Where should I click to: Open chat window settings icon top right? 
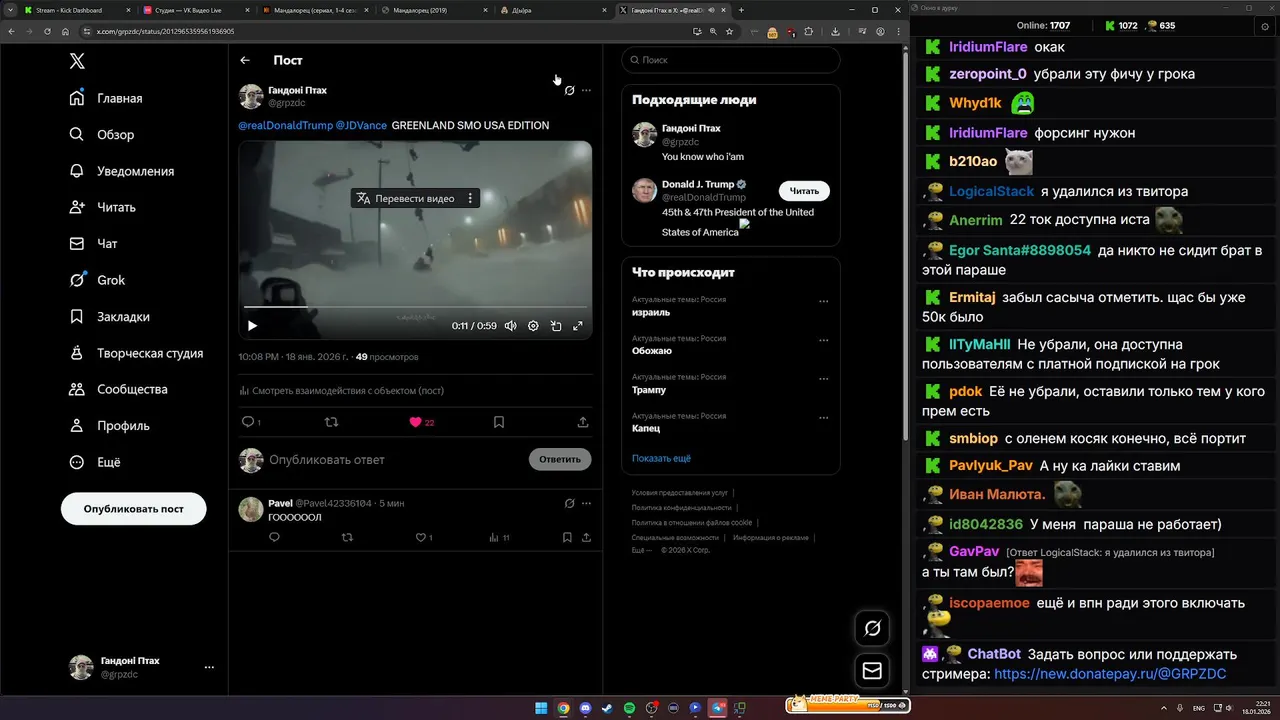coord(1264,26)
